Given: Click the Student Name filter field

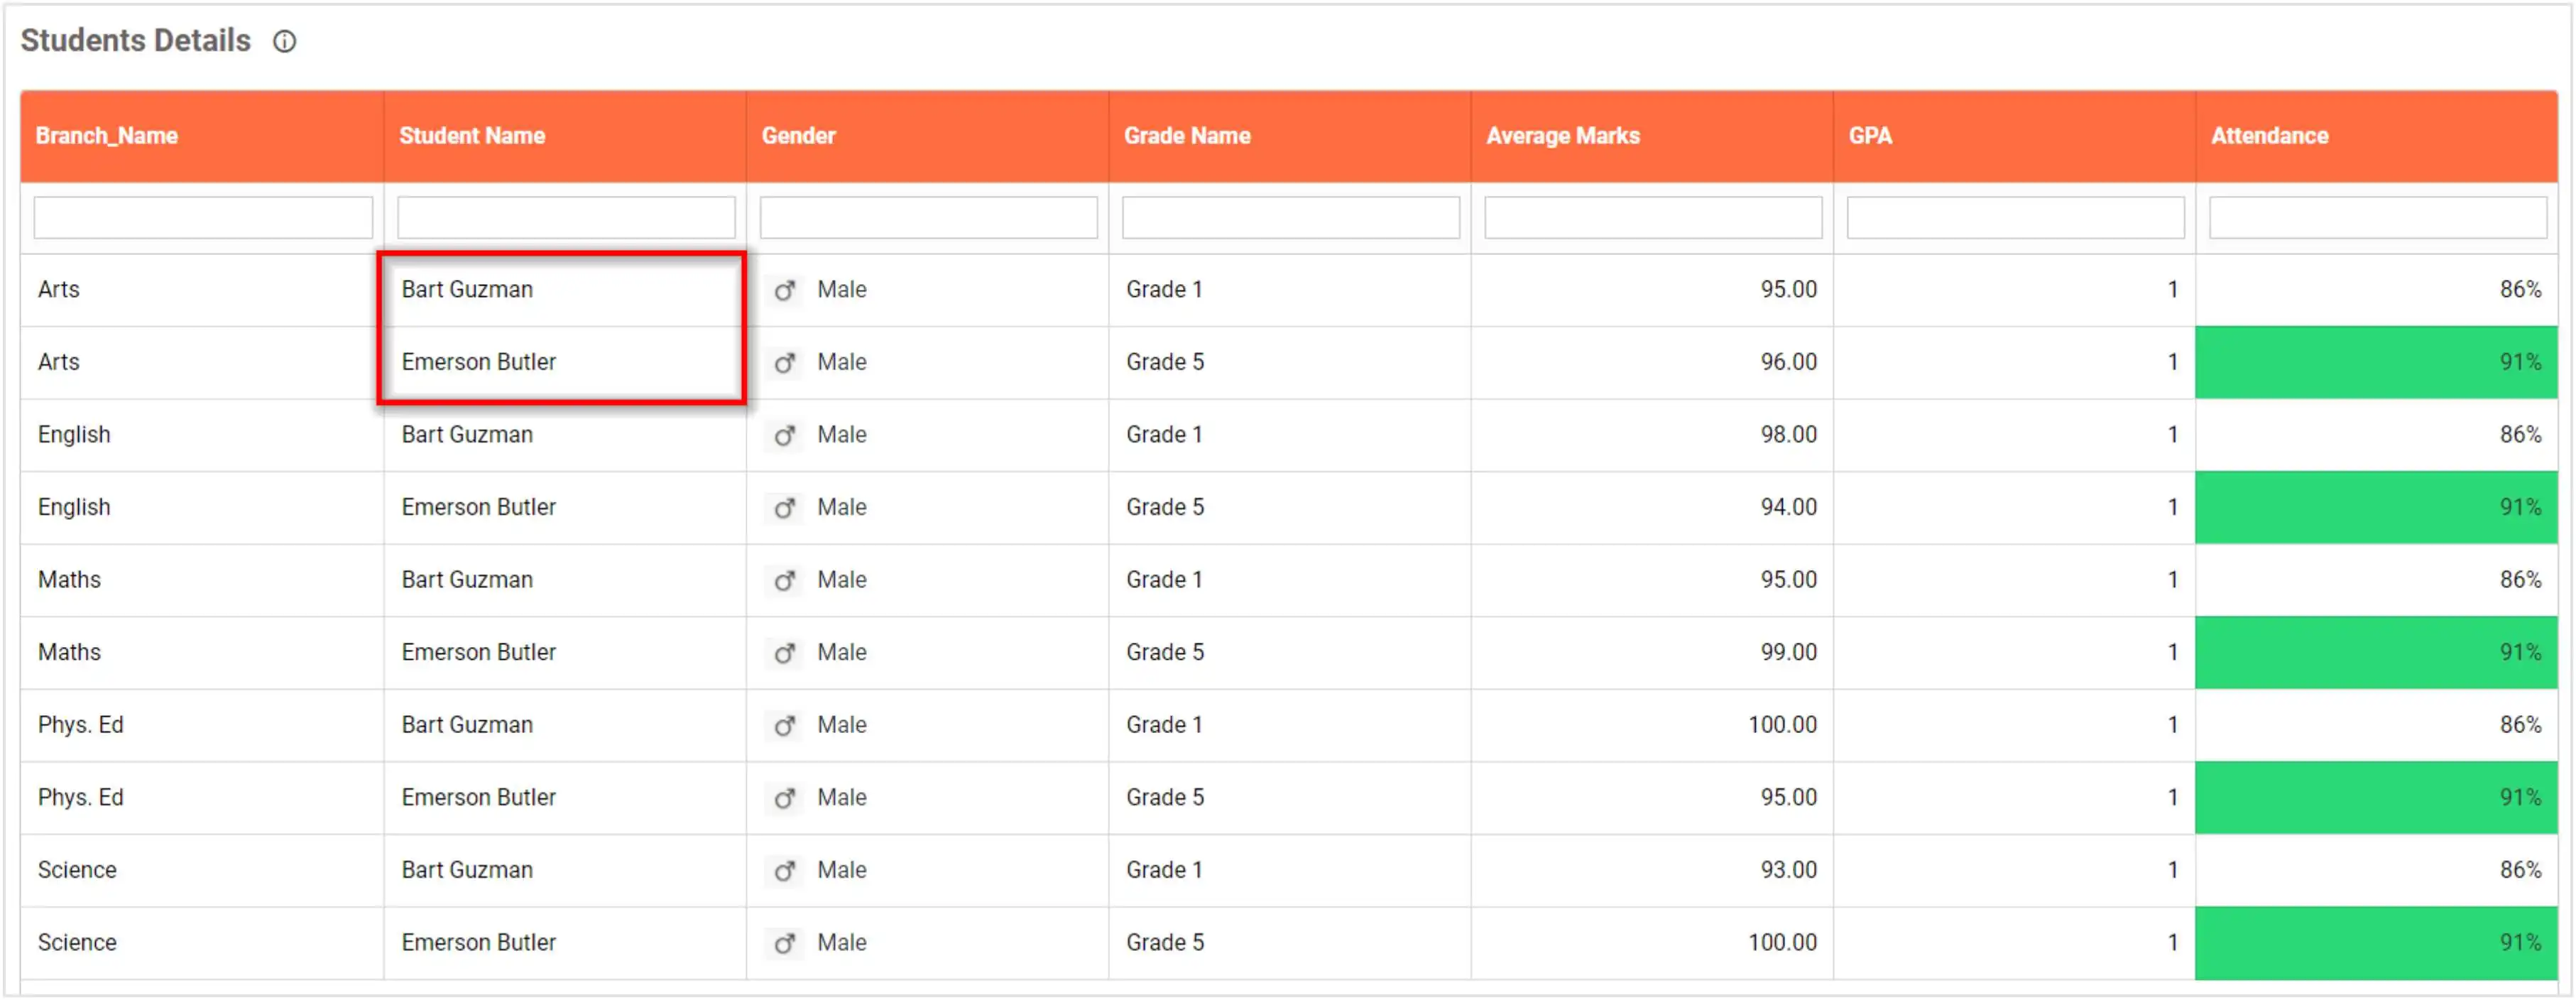Looking at the screenshot, I should tap(565, 216).
